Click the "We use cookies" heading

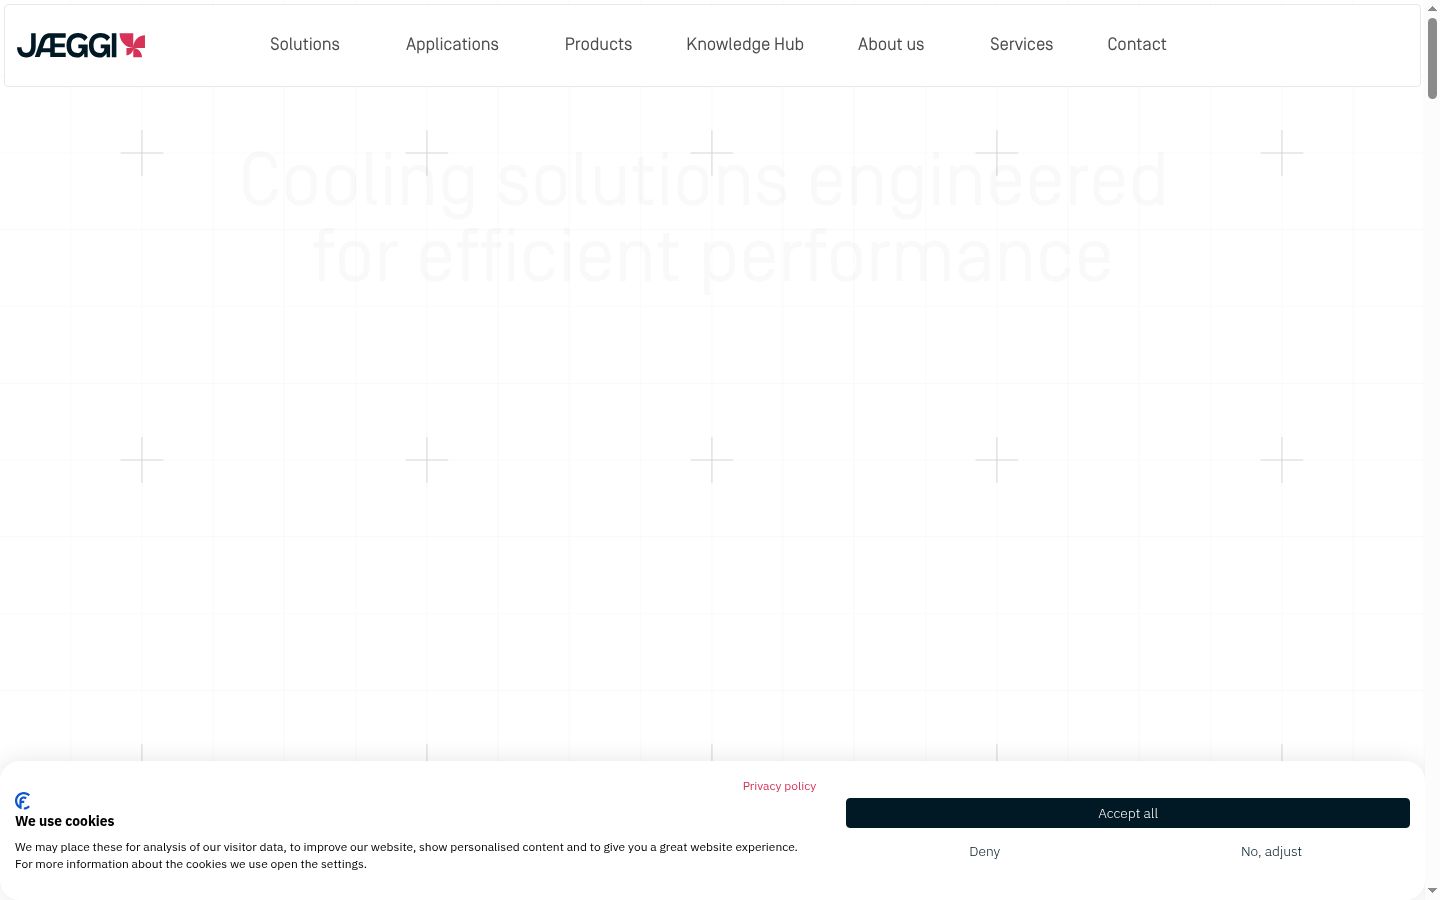(x=65, y=821)
